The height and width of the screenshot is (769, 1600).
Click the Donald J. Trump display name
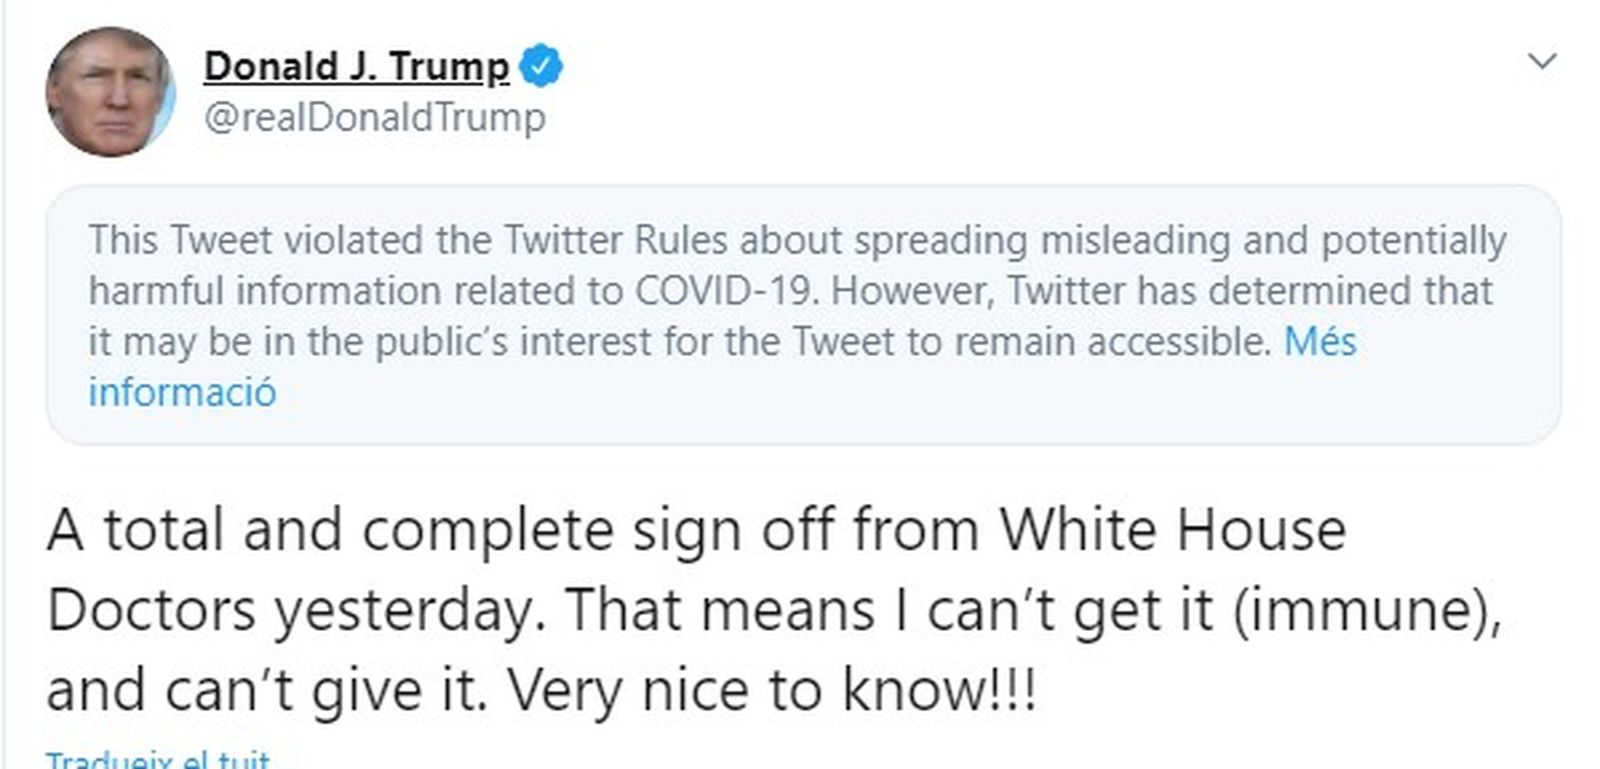[356, 66]
